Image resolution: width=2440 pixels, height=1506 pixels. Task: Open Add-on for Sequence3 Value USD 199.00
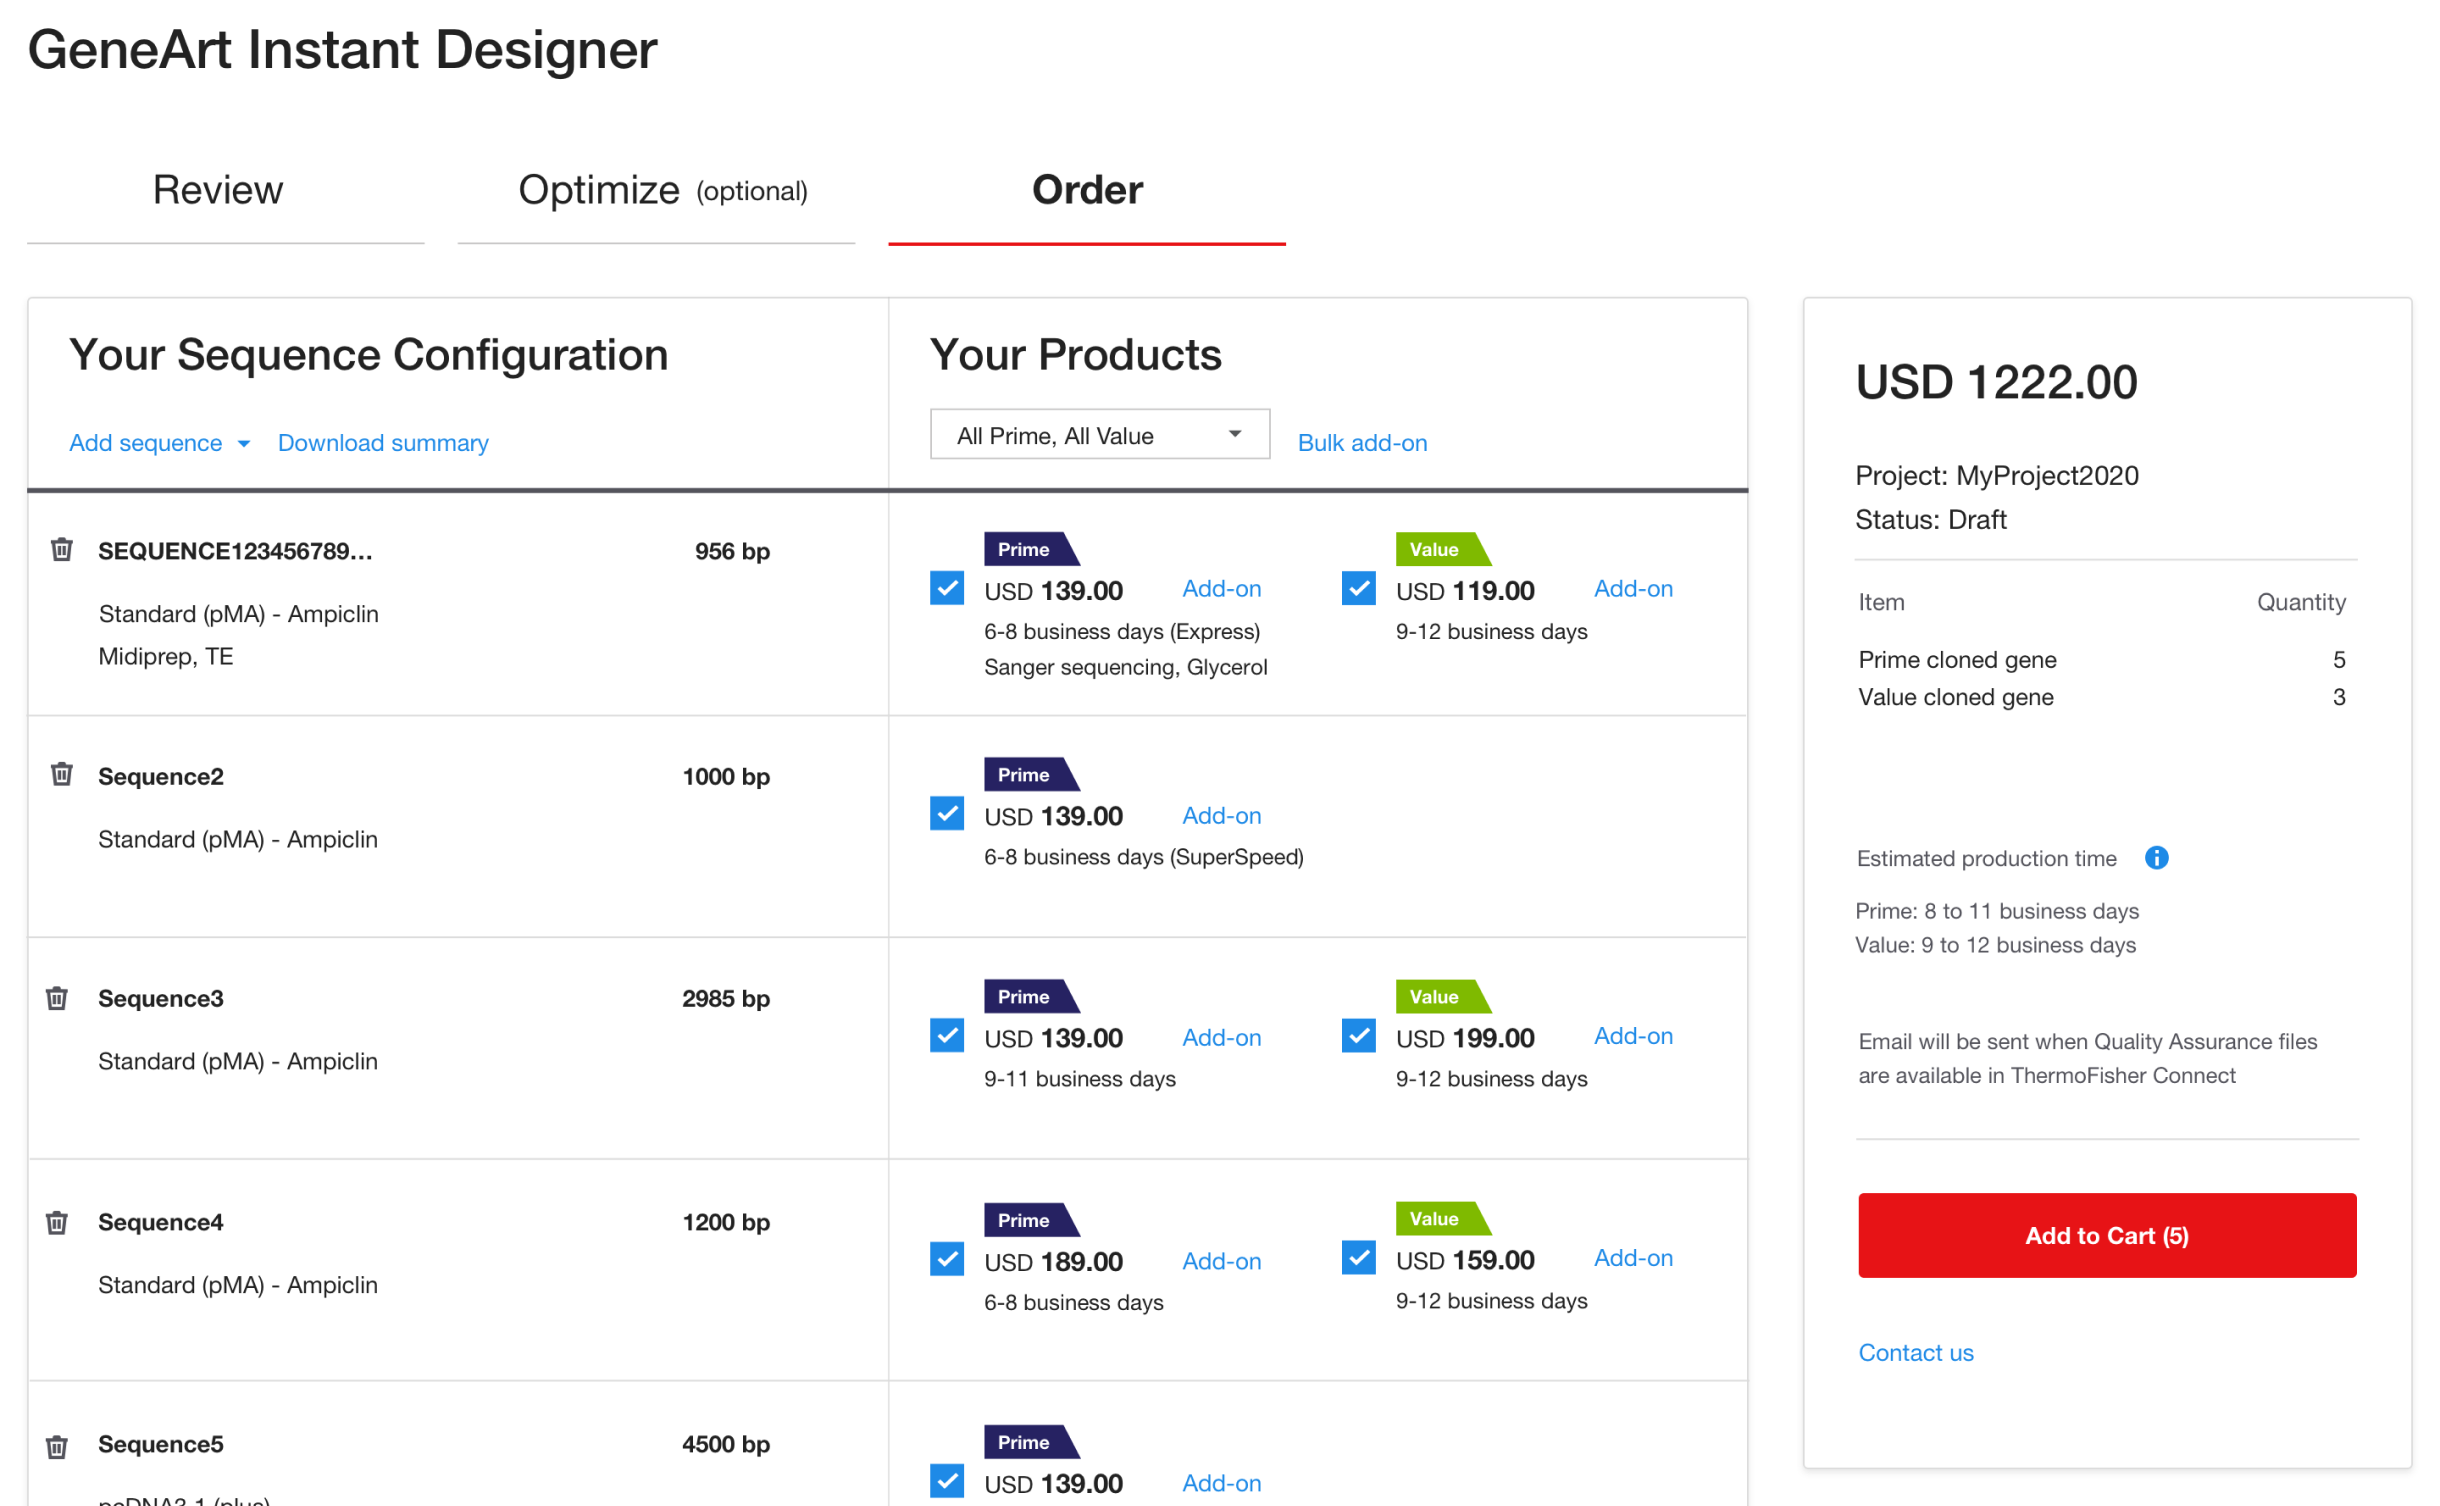point(1632,1036)
